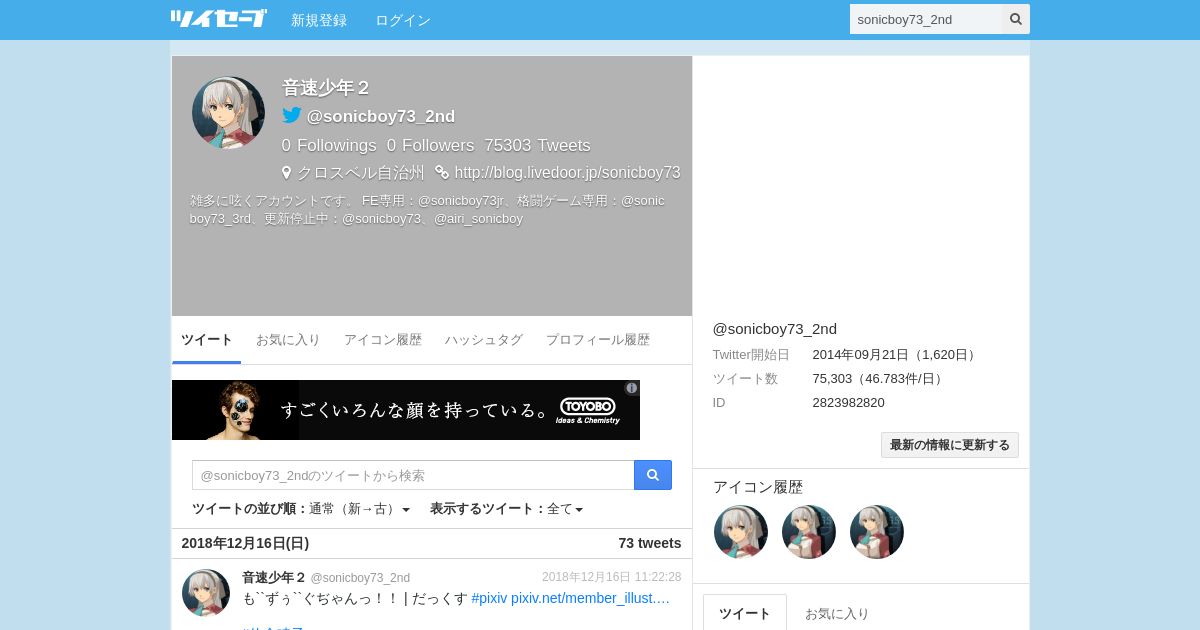Click the magnifier search button in the top bar

tap(1016, 19)
